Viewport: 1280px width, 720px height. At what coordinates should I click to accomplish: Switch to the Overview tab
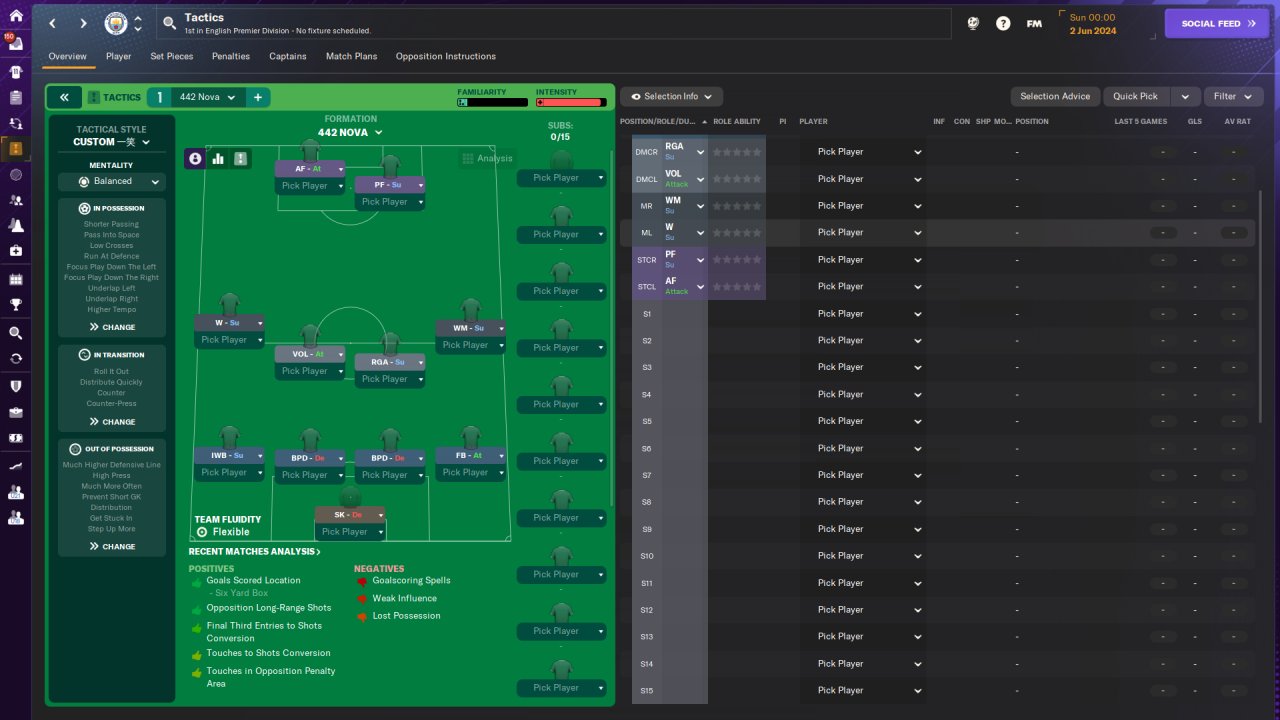tap(68, 56)
